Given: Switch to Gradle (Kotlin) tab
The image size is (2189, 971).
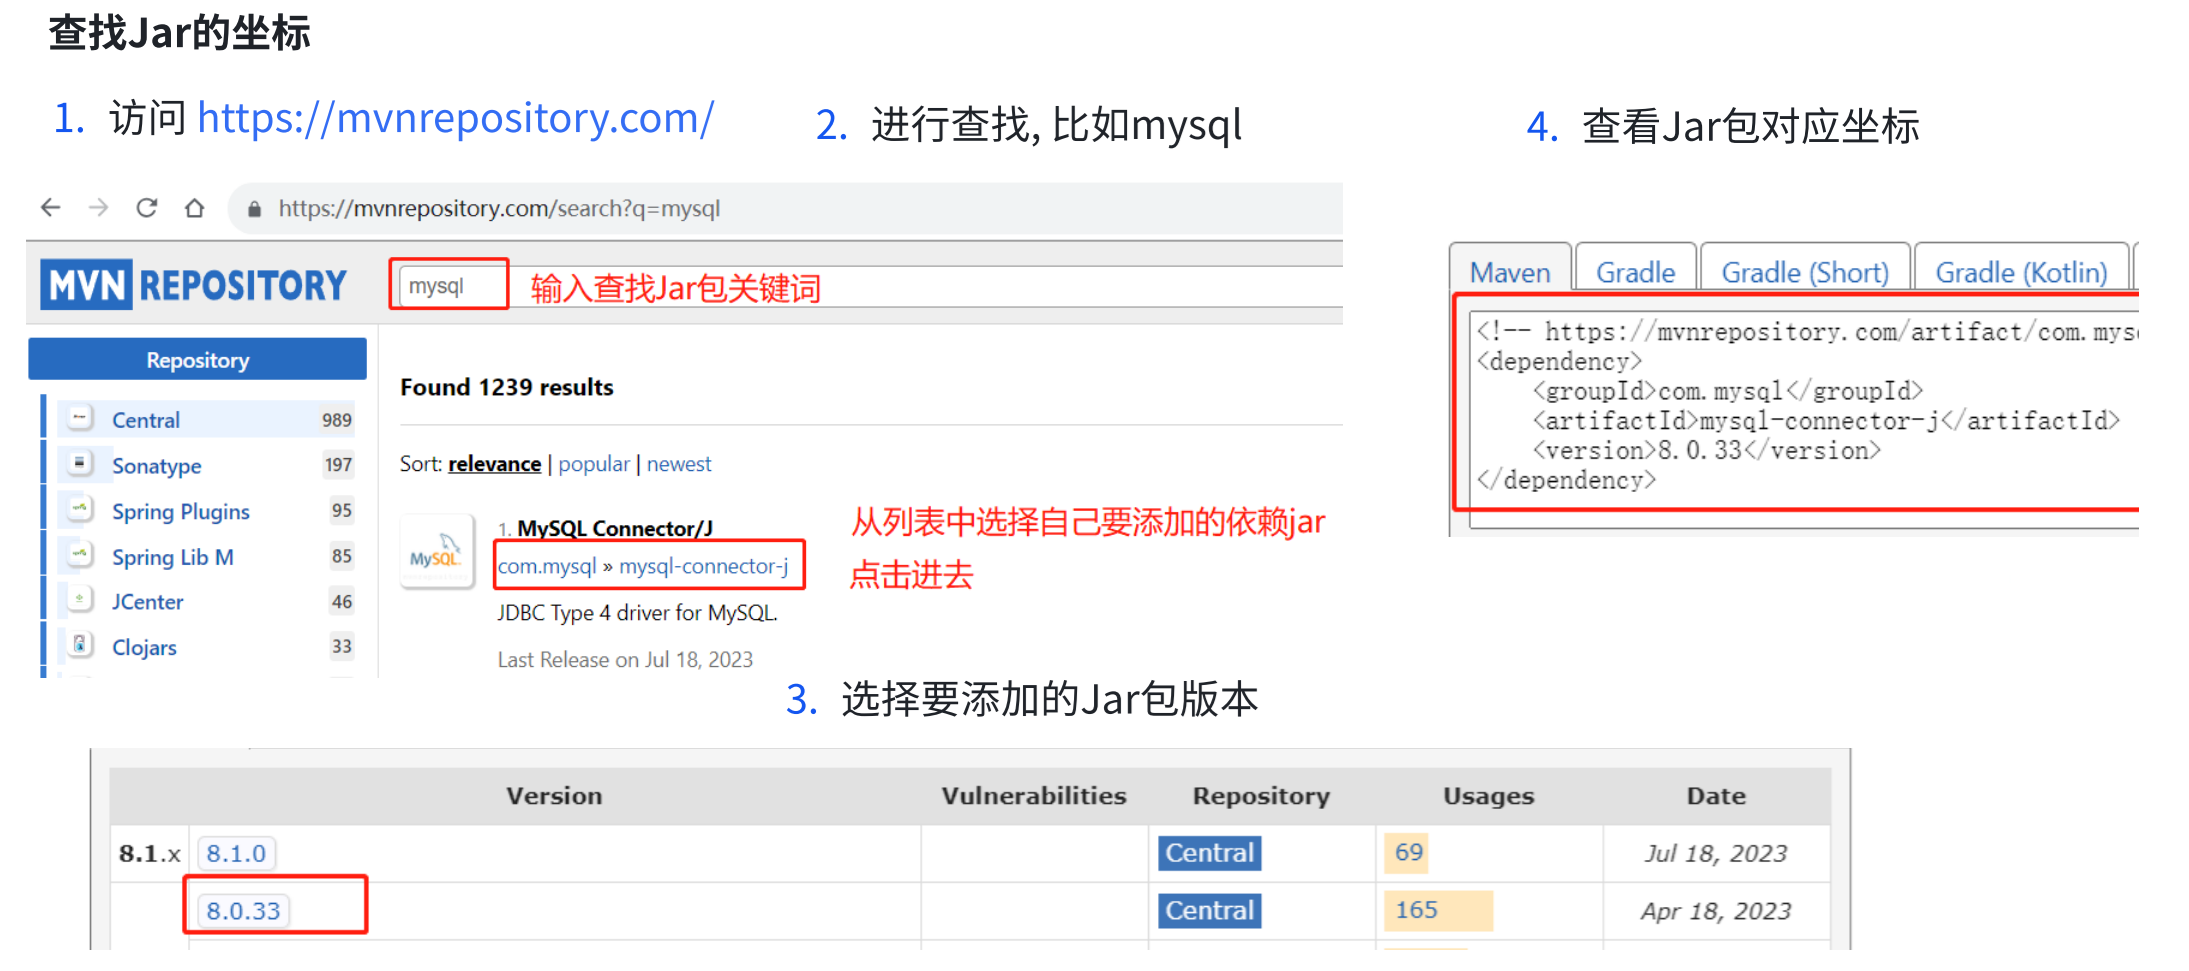Looking at the screenshot, I should pos(2021,272).
